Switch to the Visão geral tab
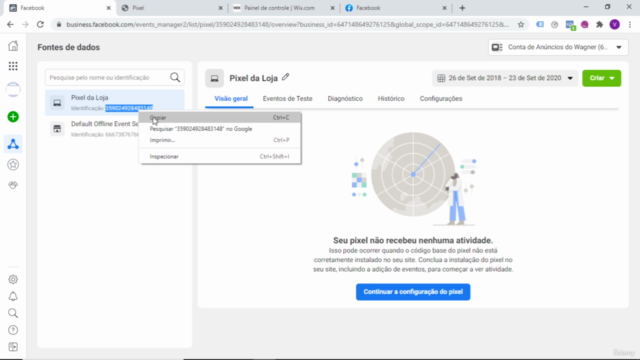Image resolution: width=640 pixels, height=360 pixels. click(231, 99)
